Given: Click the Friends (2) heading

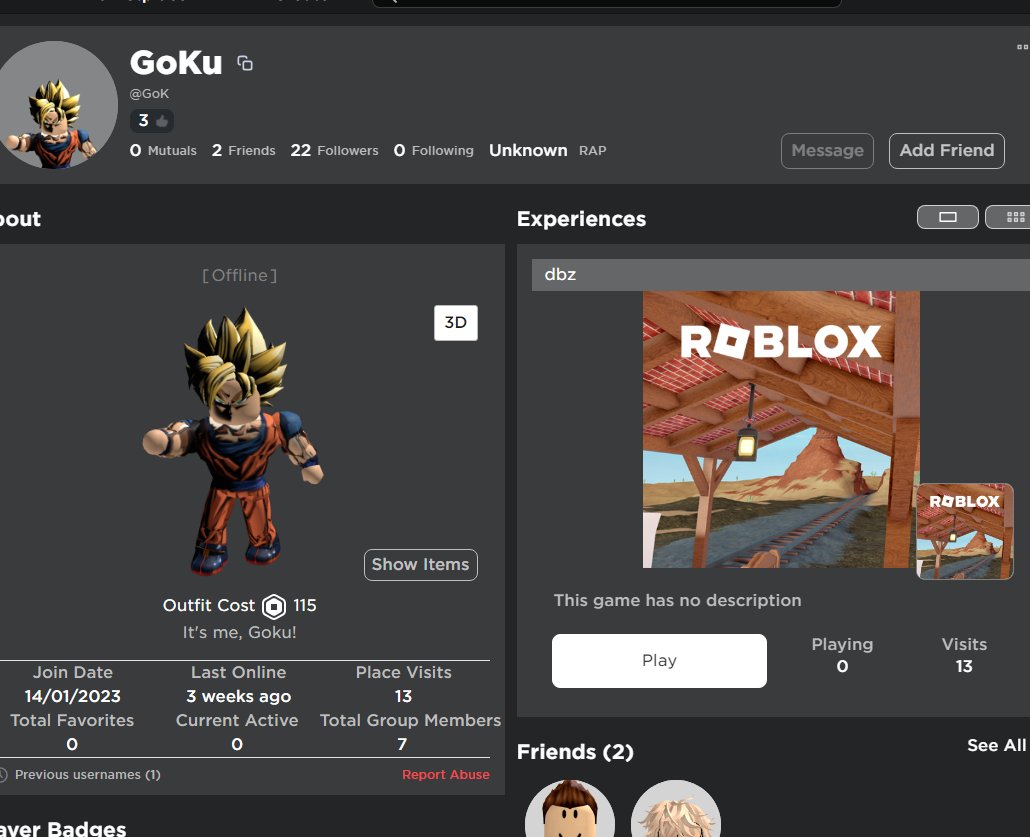Looking at the screenshot, I should 575,752.
